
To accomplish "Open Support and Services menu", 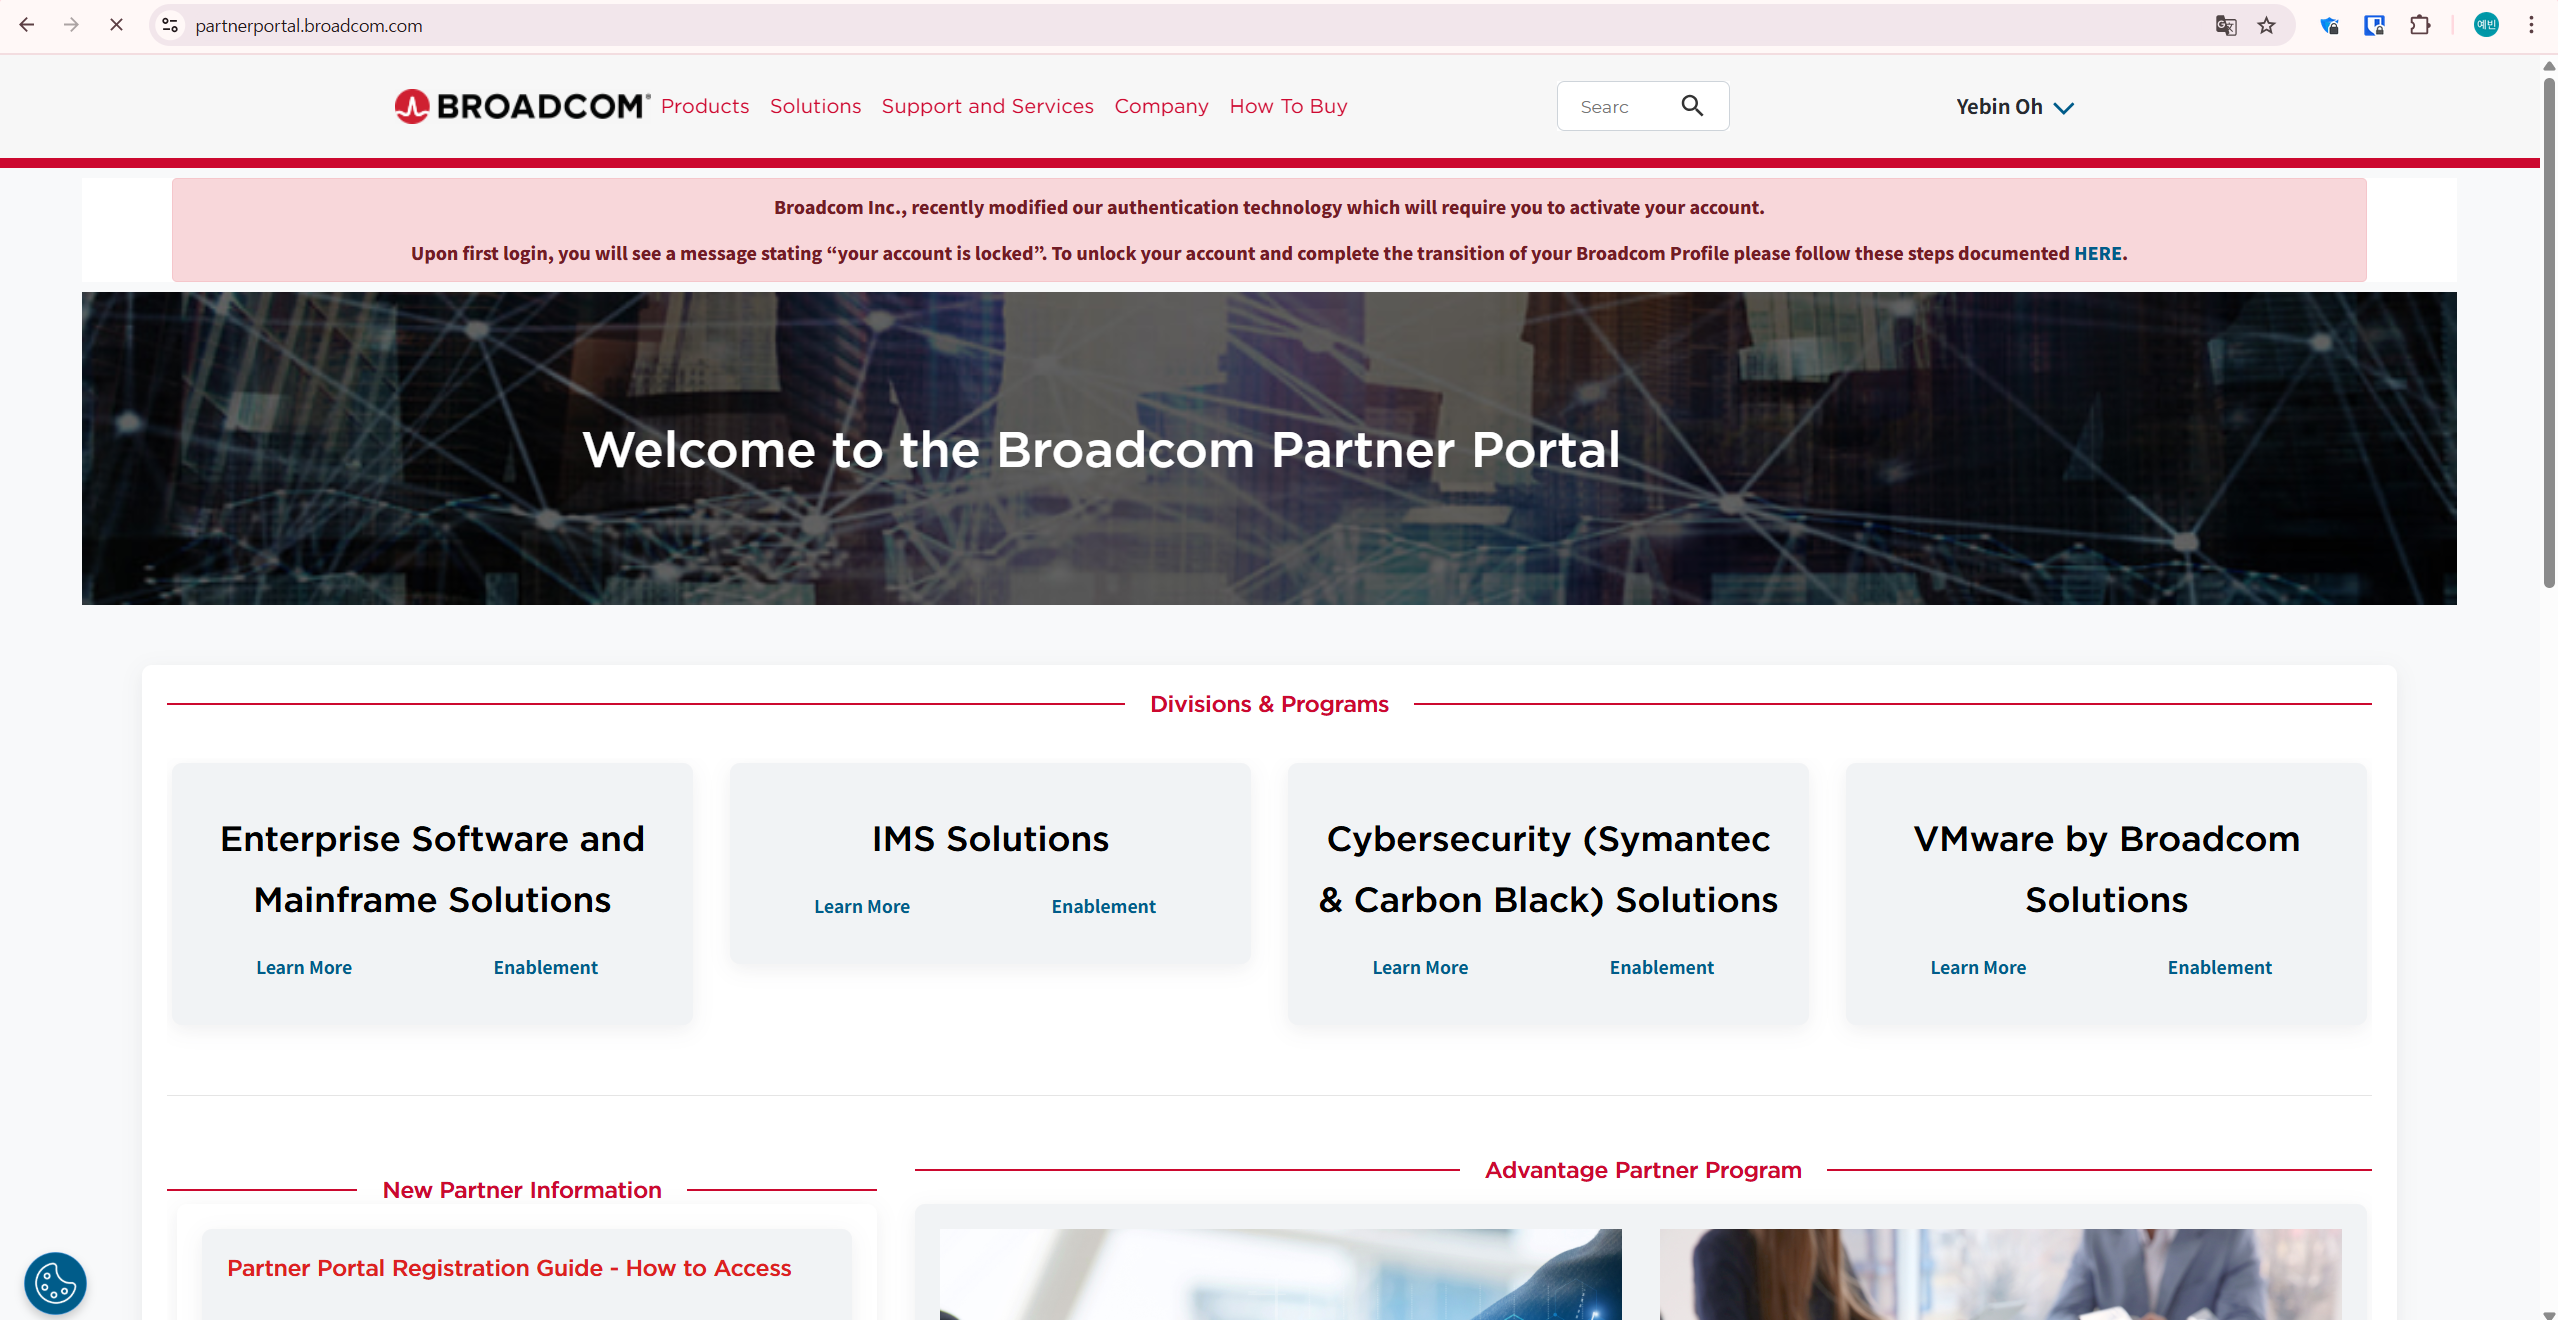I will tap(987, 106).
